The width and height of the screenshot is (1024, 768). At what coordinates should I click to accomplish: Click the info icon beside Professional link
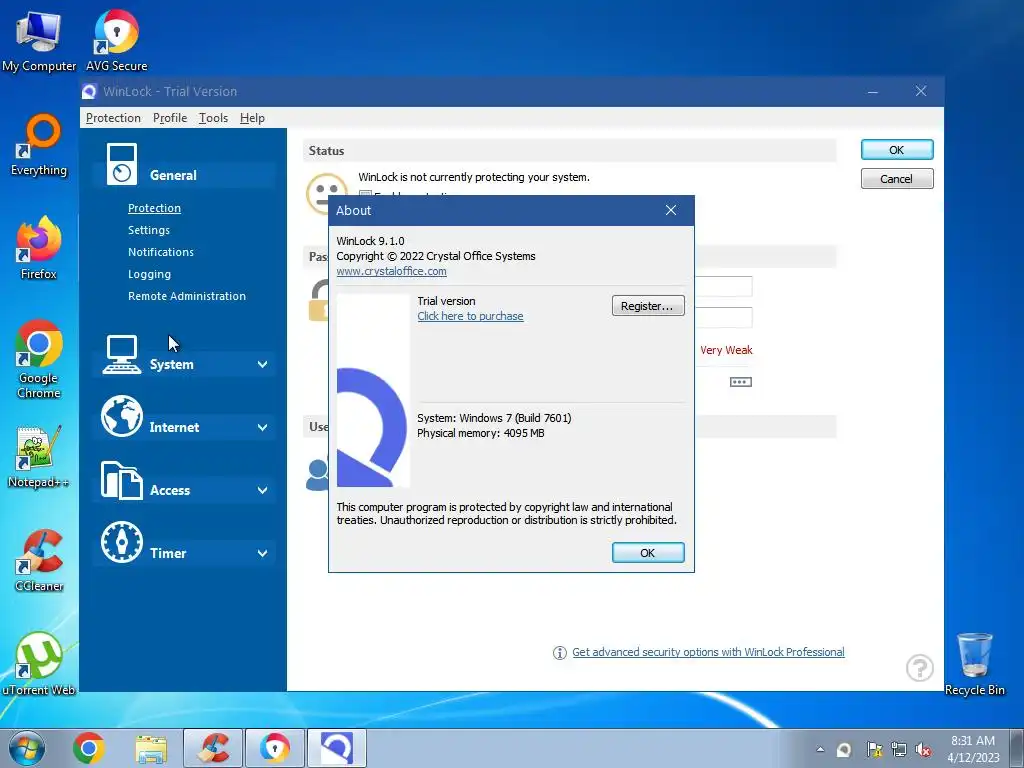[x=560, y=652]
